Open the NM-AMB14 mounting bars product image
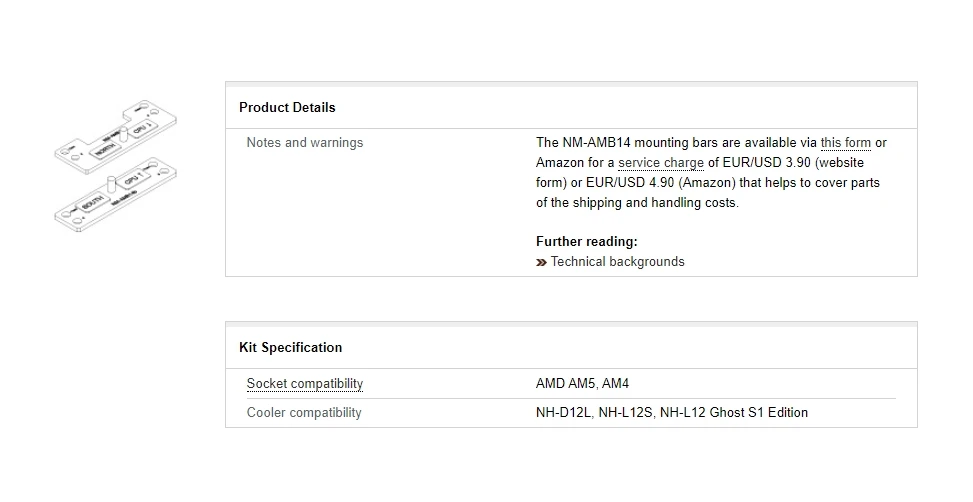This screenshot has height=502, width=973. (119, 166)
